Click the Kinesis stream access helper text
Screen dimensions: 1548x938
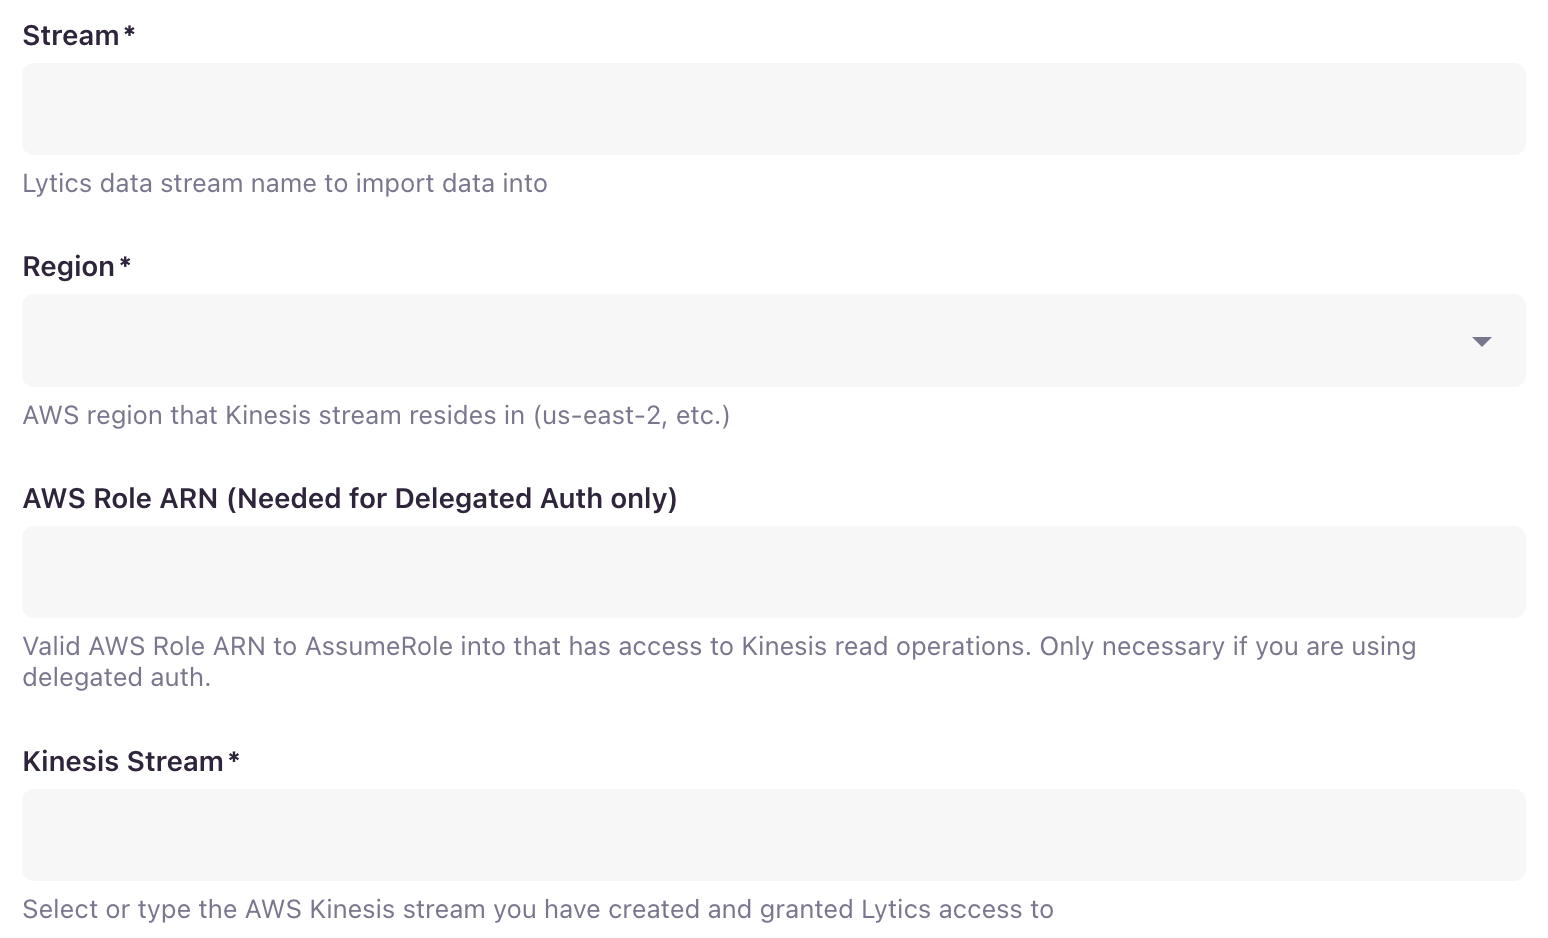click(x=537, y=909)
